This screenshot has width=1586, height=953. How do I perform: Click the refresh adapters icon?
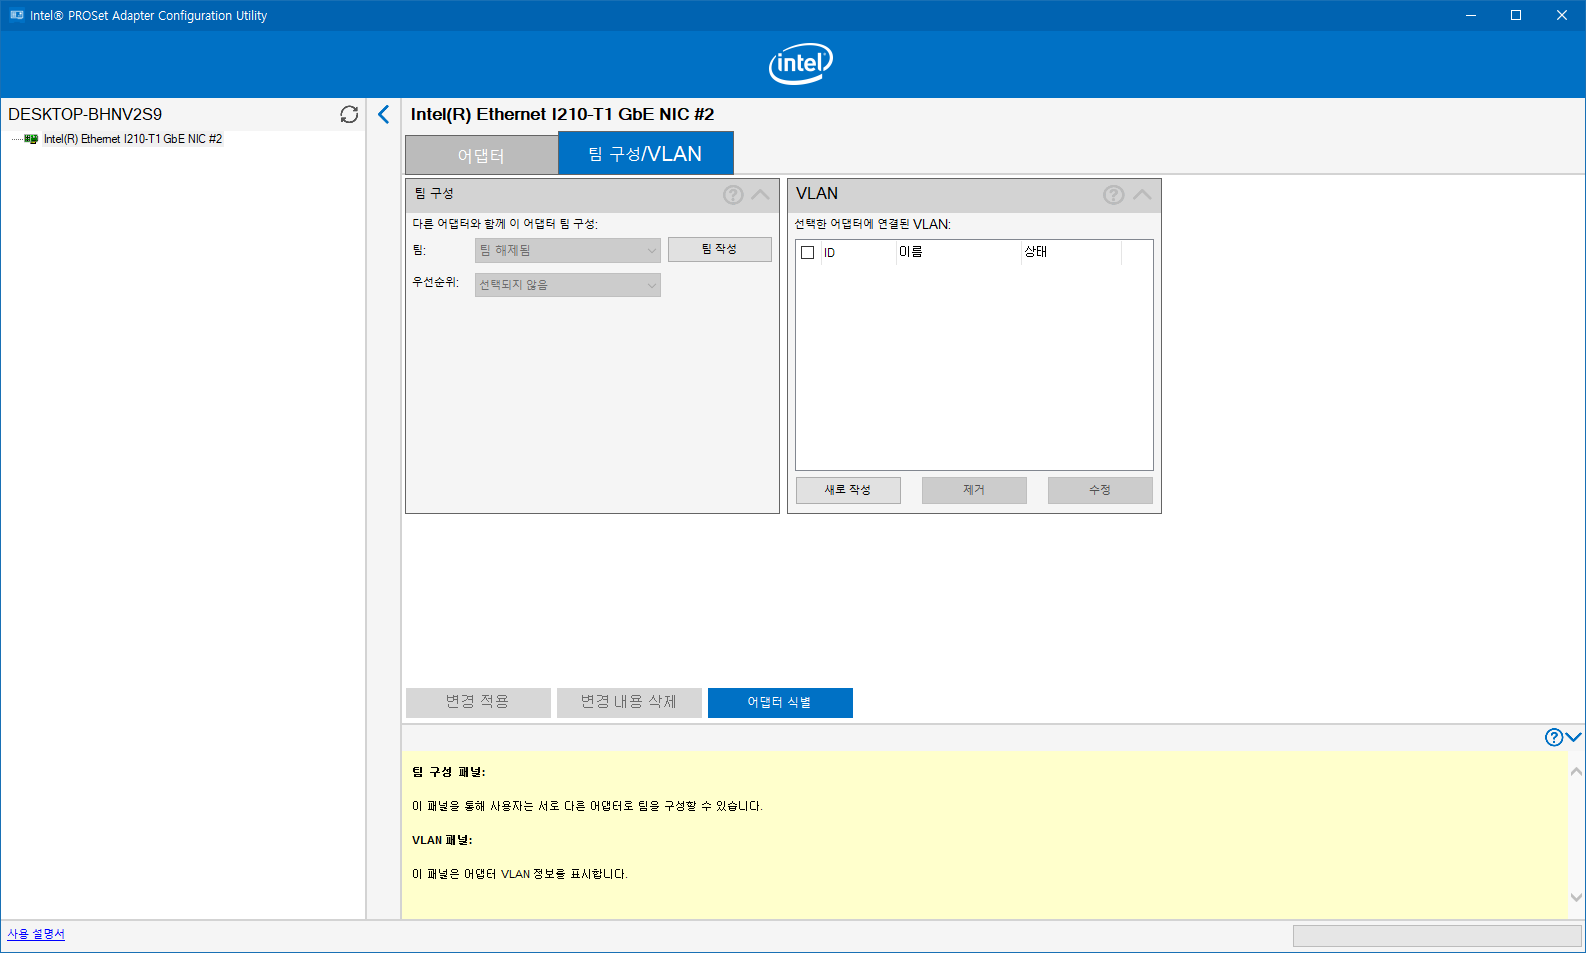pos(349,114)
